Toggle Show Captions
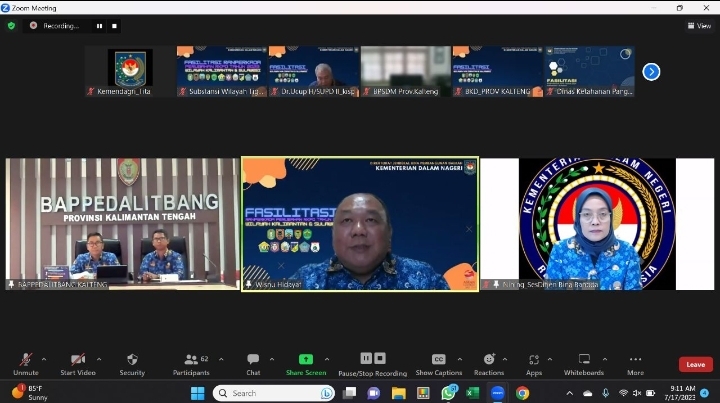 pyautogui.click(x=439, y=360)
